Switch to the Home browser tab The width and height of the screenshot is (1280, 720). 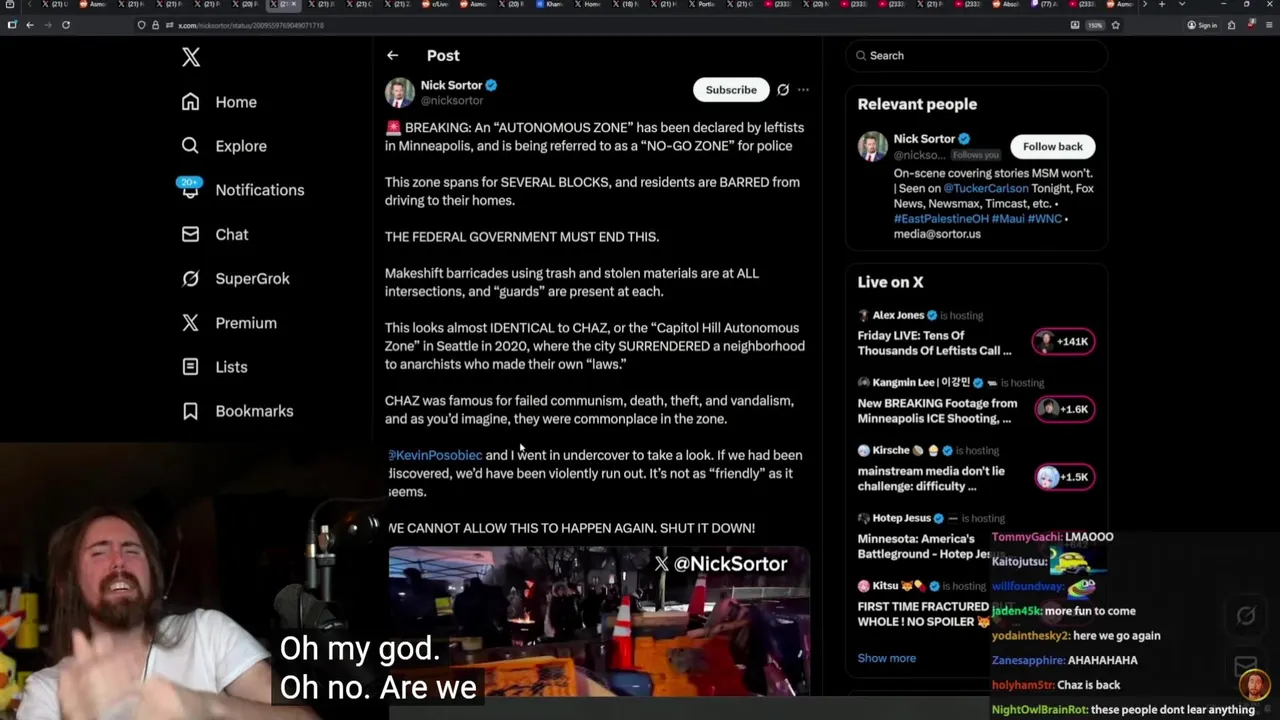coord(587,4)
